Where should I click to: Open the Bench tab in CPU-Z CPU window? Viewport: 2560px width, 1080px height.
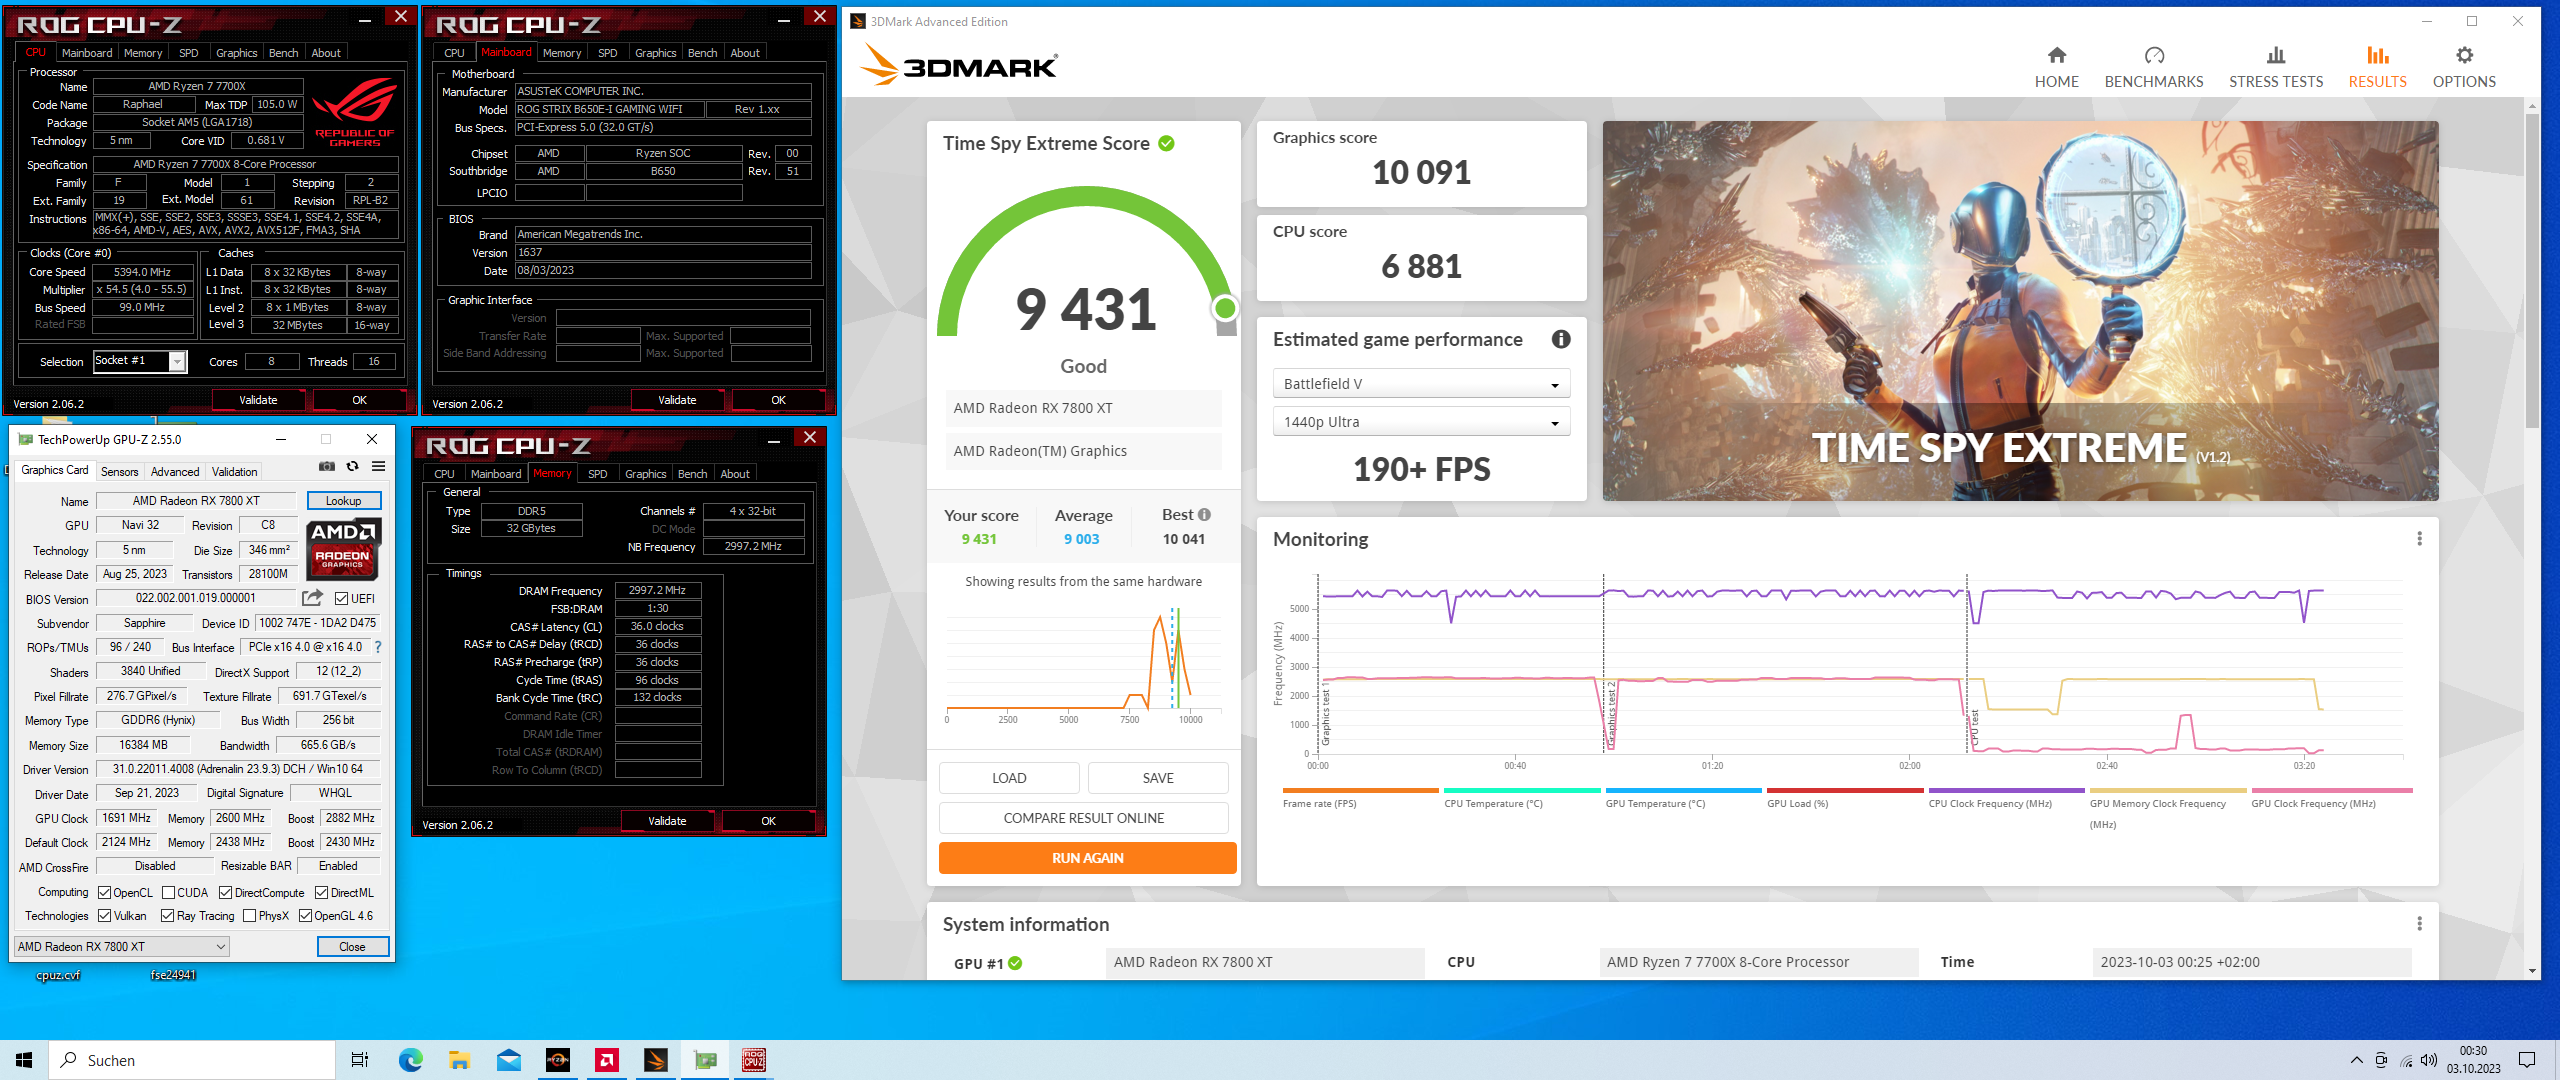283,53
